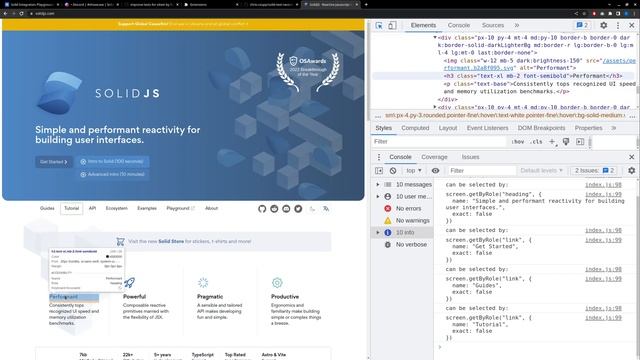This screenshot has height=360, width=640.
Task: Toggle the live expression eye icon
Action: tap(436, 171)
